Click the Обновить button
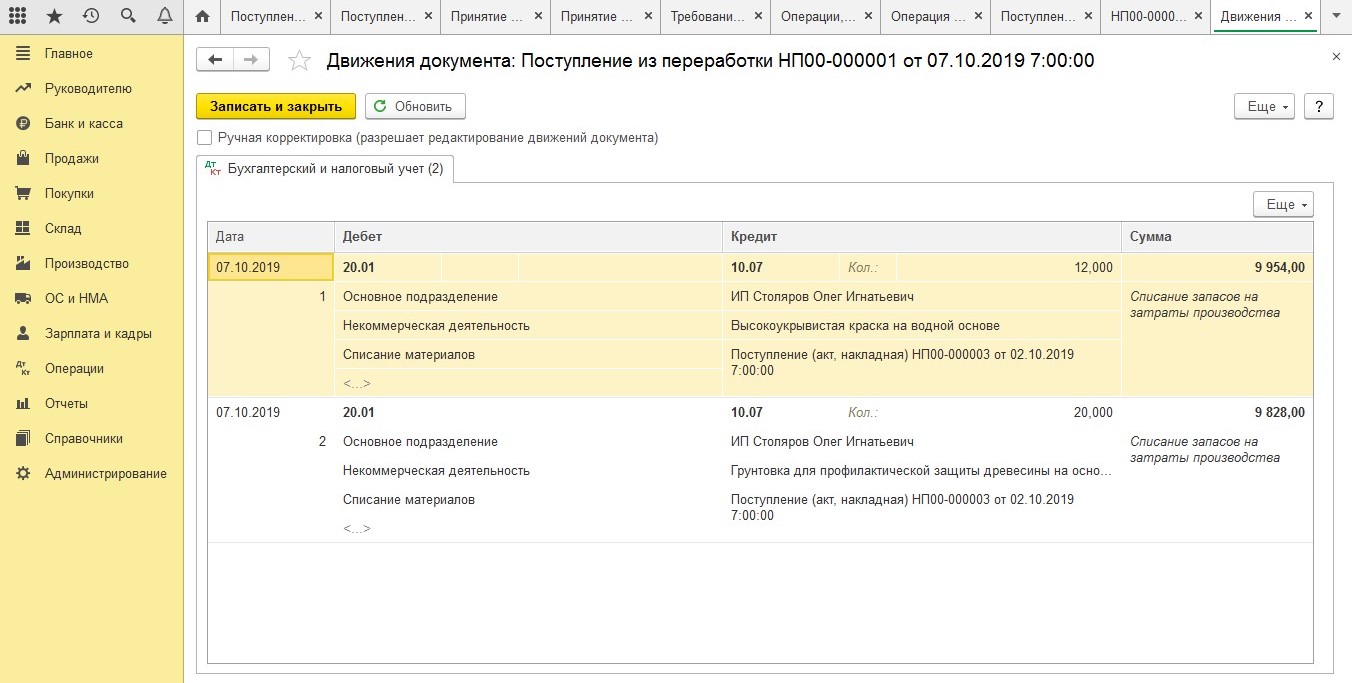The height and width of the screenshot is (683, 1352). point(415,107)
